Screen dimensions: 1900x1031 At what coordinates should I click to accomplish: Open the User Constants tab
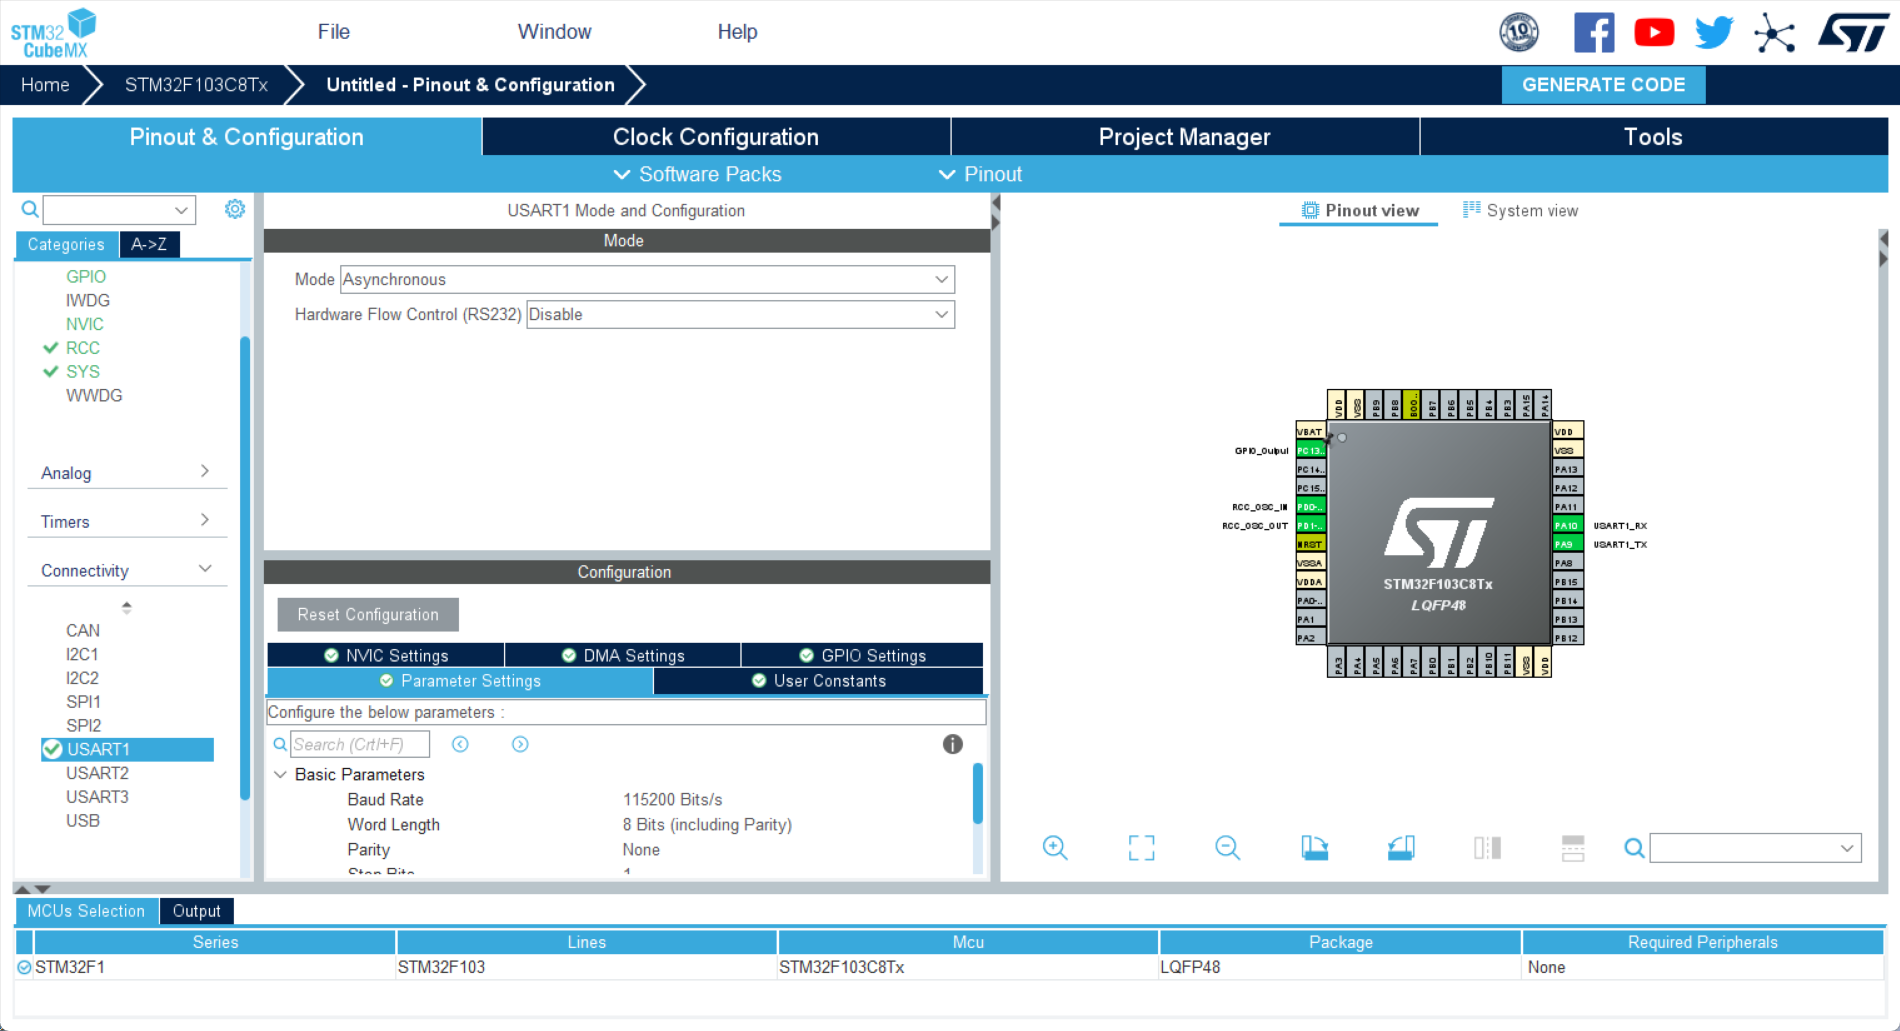point(818,681)
